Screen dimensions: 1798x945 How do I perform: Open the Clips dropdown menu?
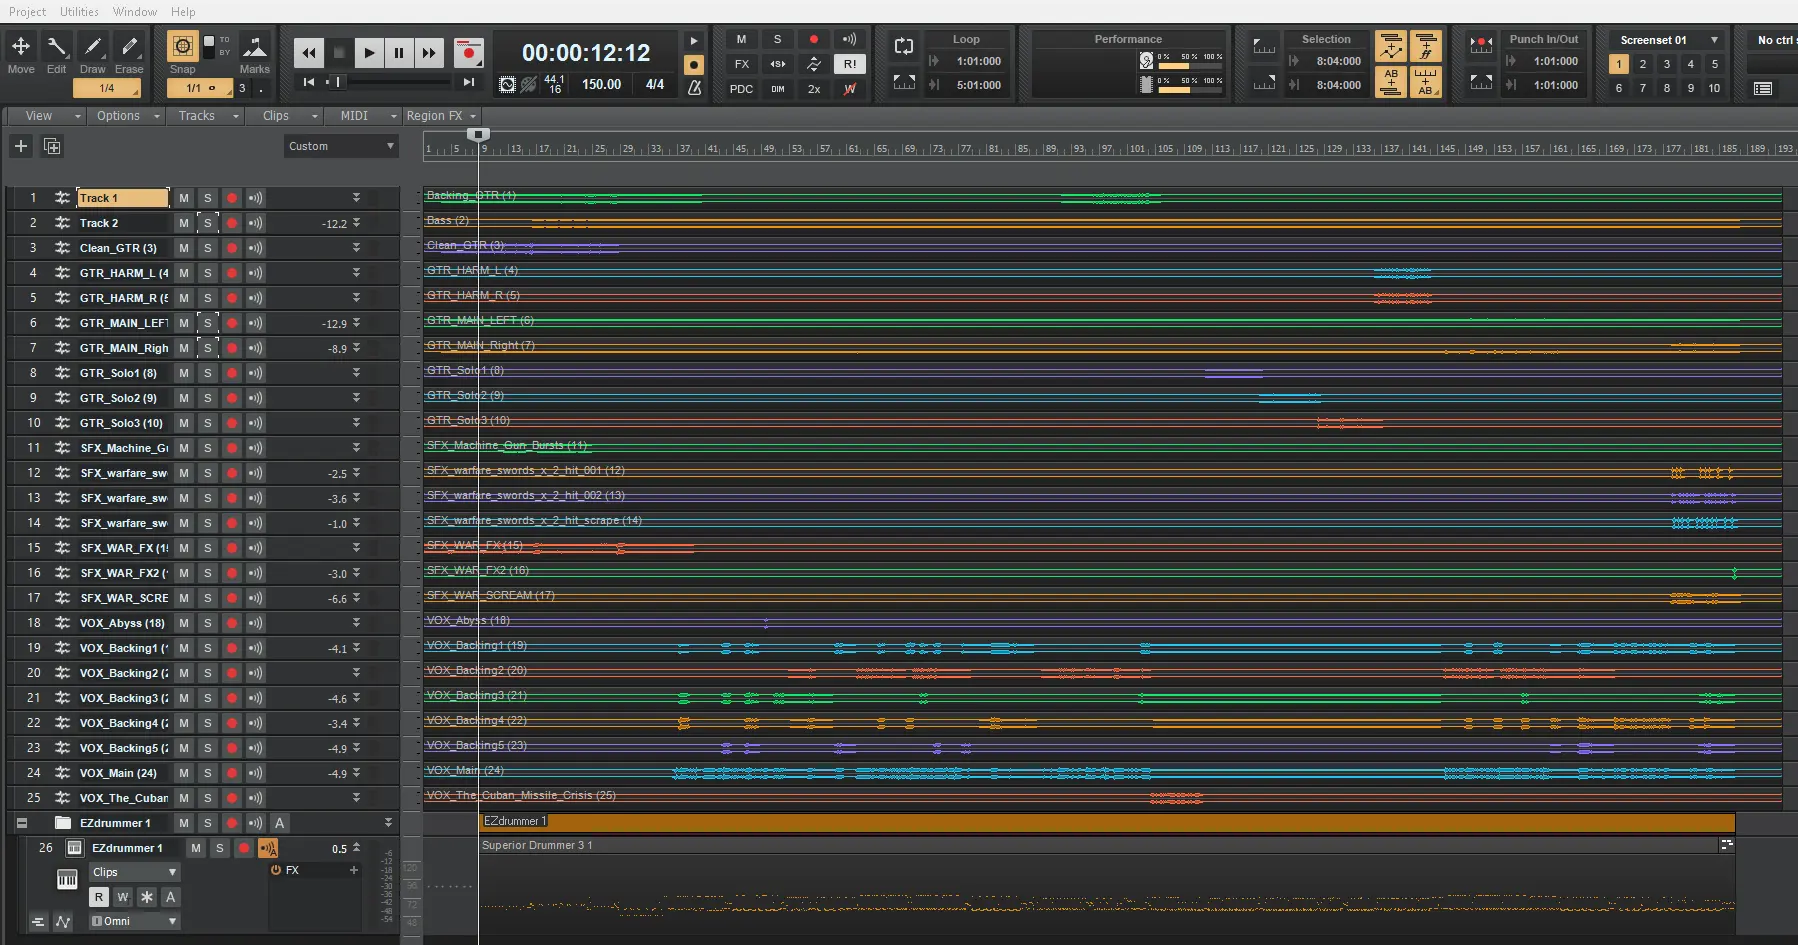[x=285, y=116]
